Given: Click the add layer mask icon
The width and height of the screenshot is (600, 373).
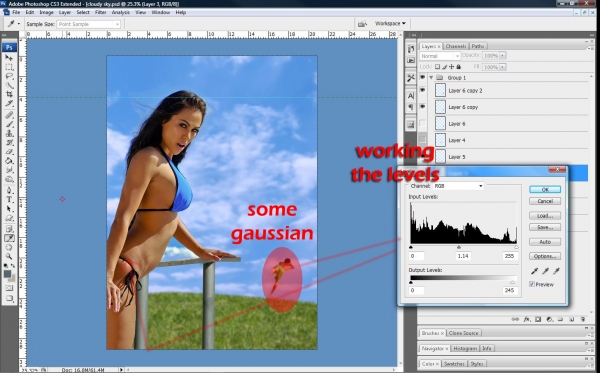Looking at the screenshot, I should pyautogui.click(x=538, y=319).
